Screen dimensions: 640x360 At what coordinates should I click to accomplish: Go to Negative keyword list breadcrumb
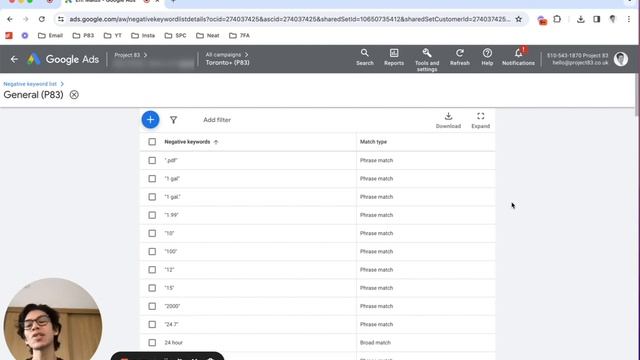point(30,84)
